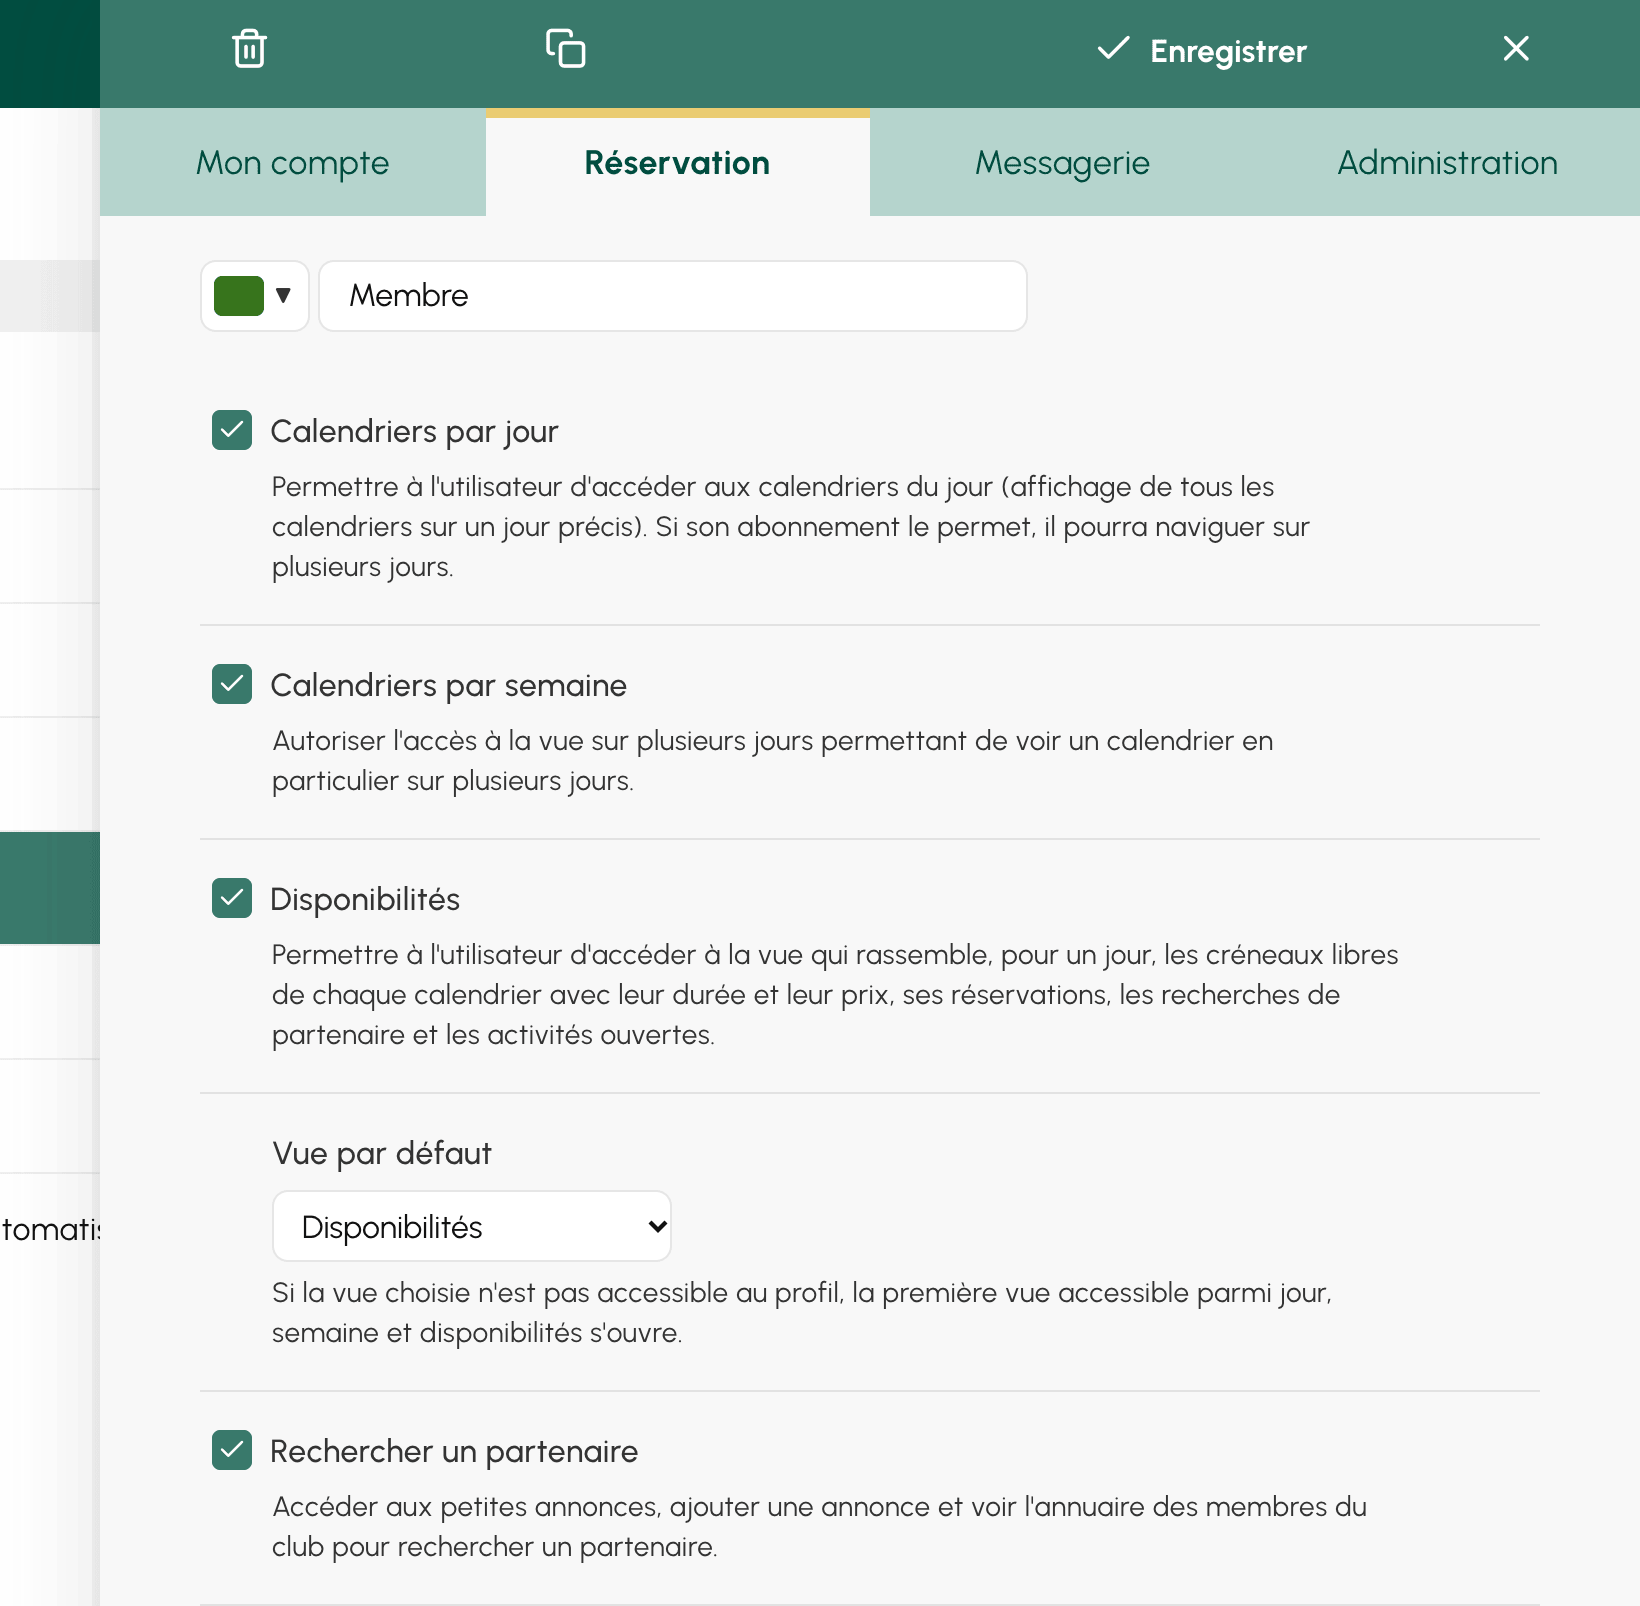Switch to the Mon compte tab
The image size is (1640, 1606).
pyautogui.click(x=293, y=163)
